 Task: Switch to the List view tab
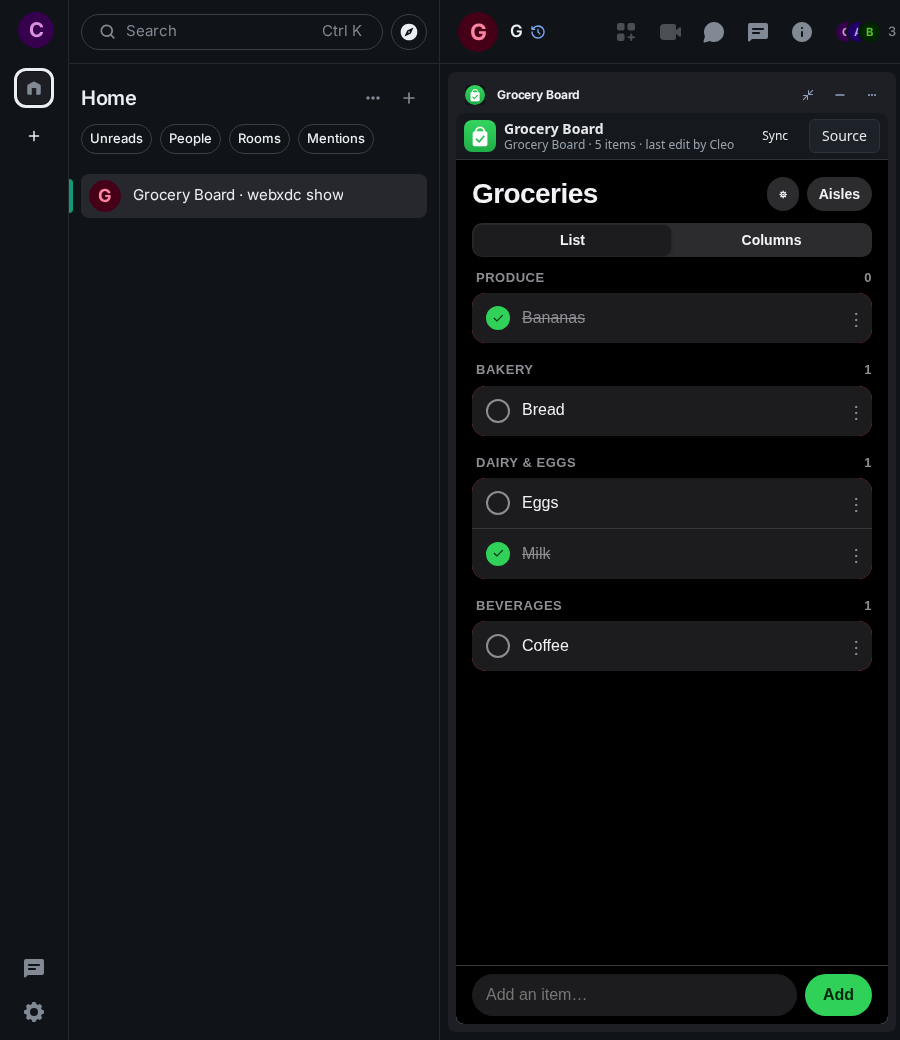pyautogui.click(x=572, y=240)
